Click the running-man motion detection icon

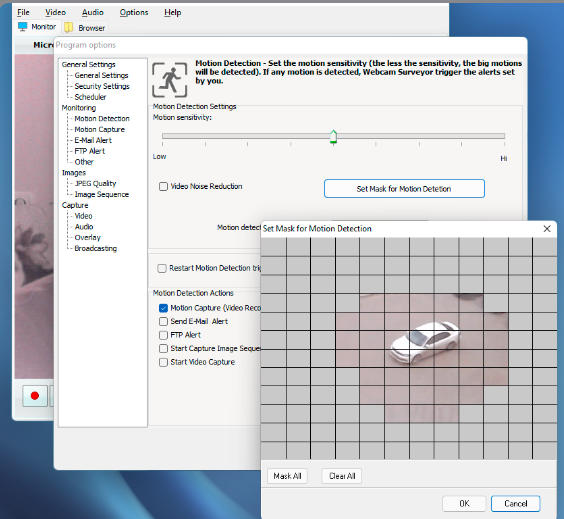click(169, 80)
